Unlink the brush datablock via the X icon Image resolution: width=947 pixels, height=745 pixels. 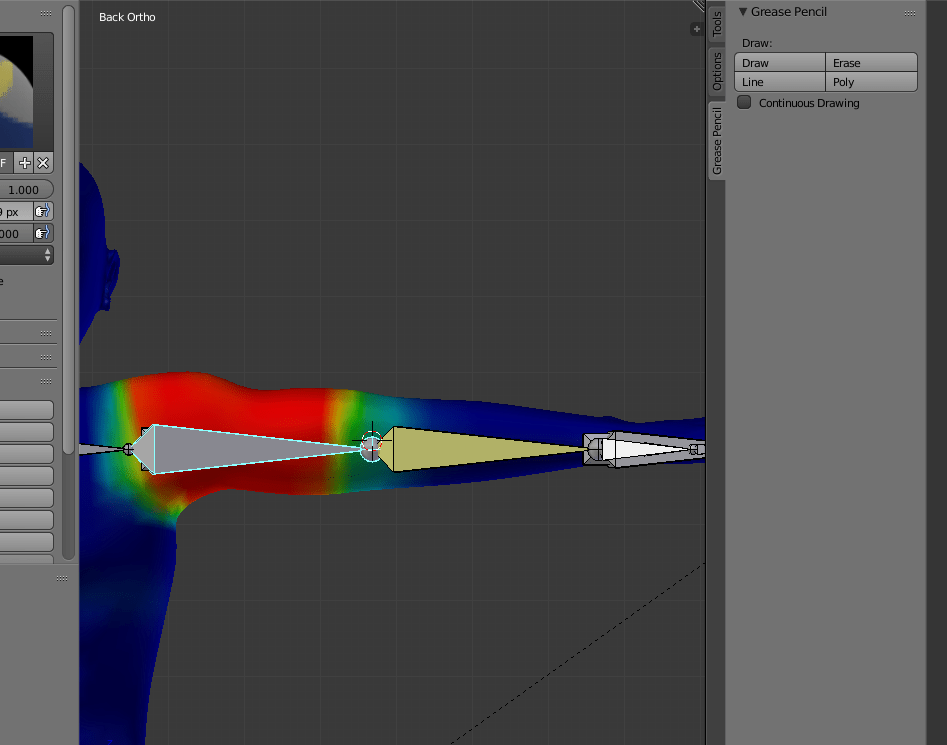click(x=43, y=163)
